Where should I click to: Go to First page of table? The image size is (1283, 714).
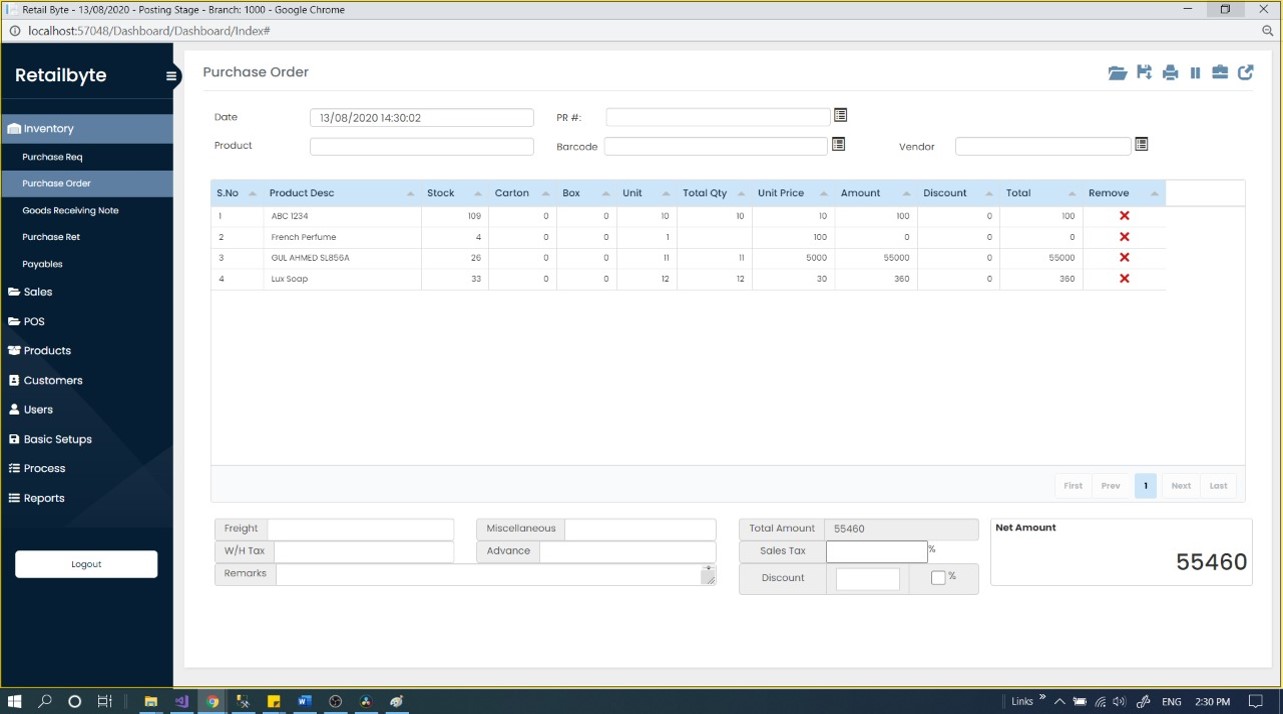(1073, 486)
